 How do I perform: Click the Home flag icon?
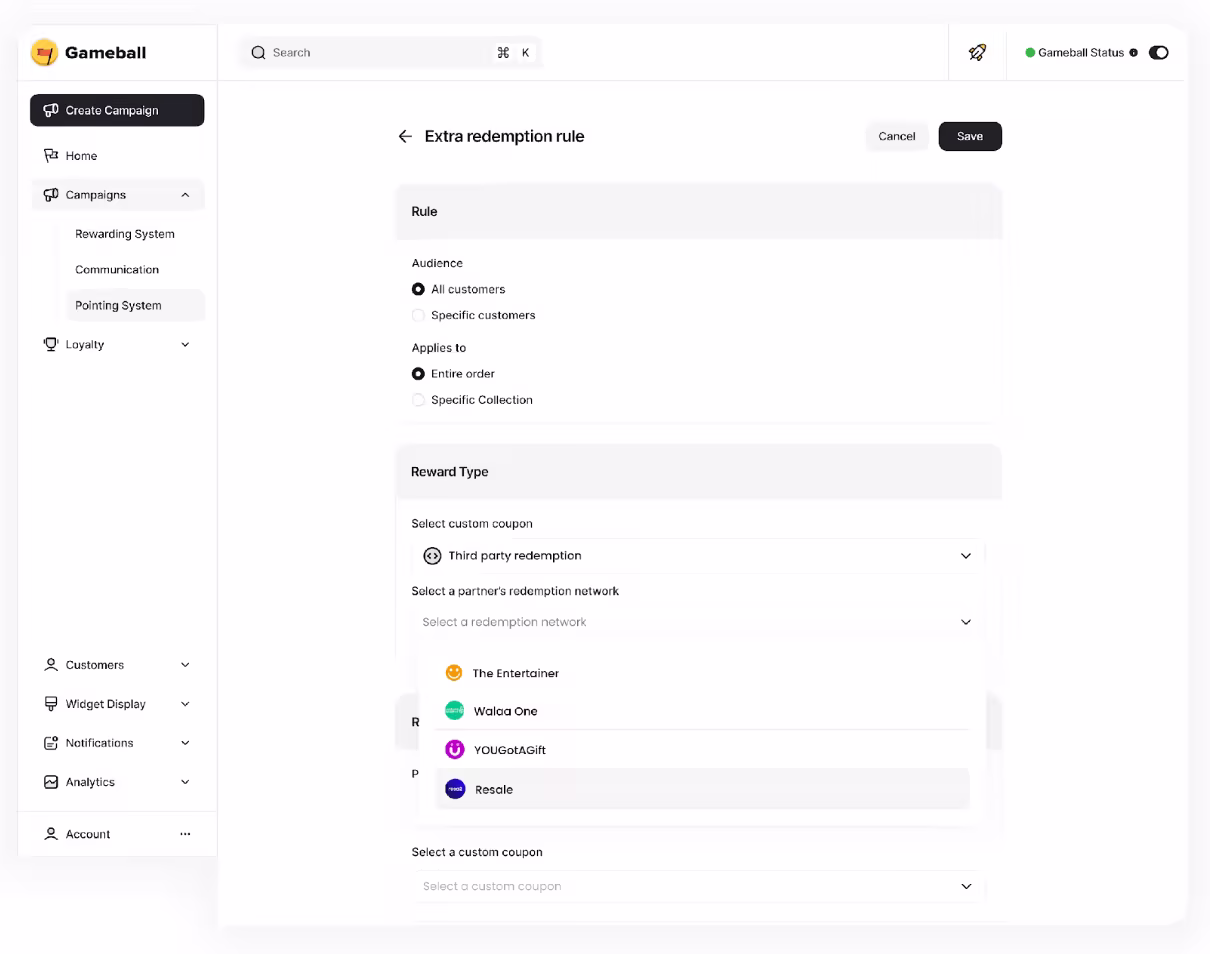(51, 155)
